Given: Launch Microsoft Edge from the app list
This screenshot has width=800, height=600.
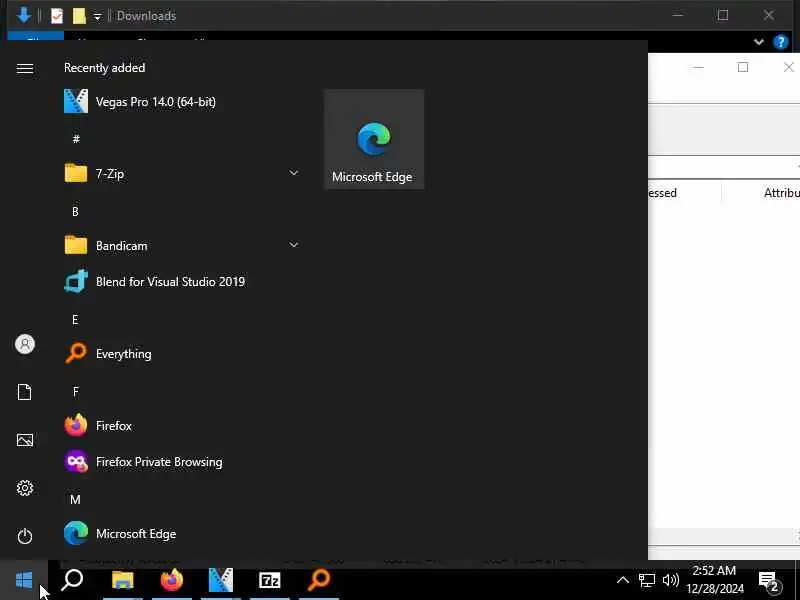Looking at the screenshot, I should (181, 534).
